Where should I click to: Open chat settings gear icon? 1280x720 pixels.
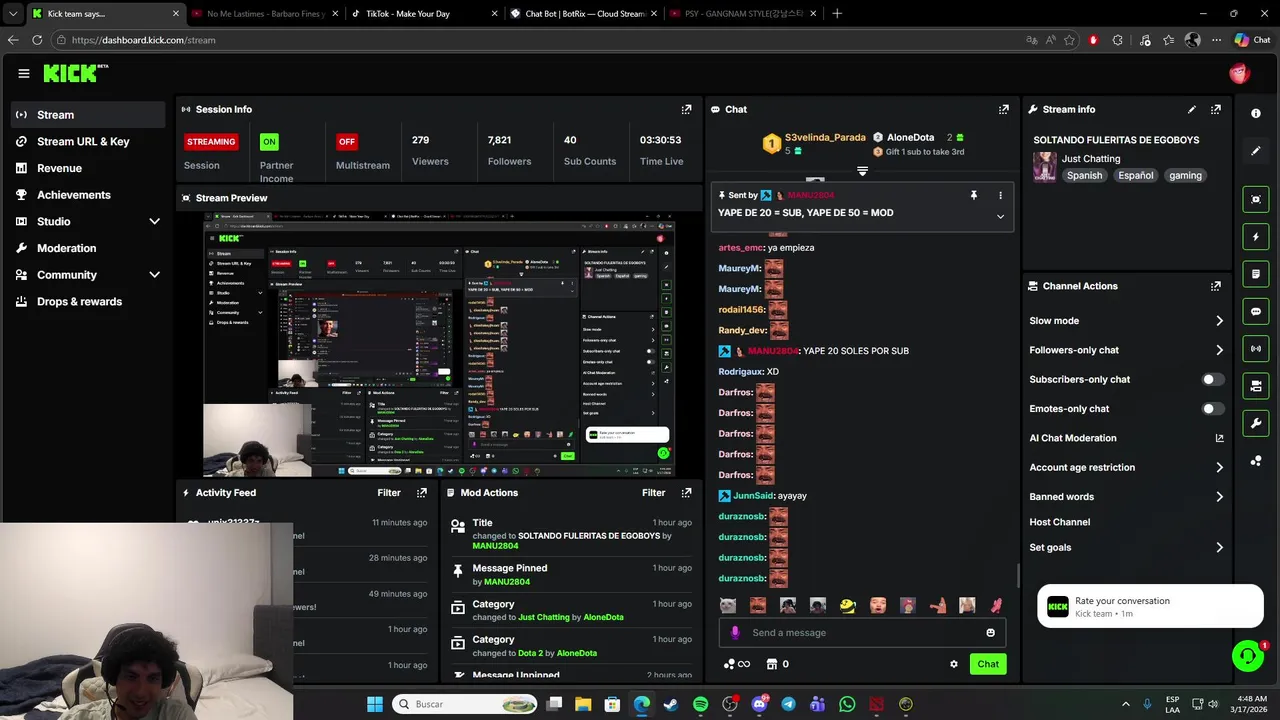[953, 664]
